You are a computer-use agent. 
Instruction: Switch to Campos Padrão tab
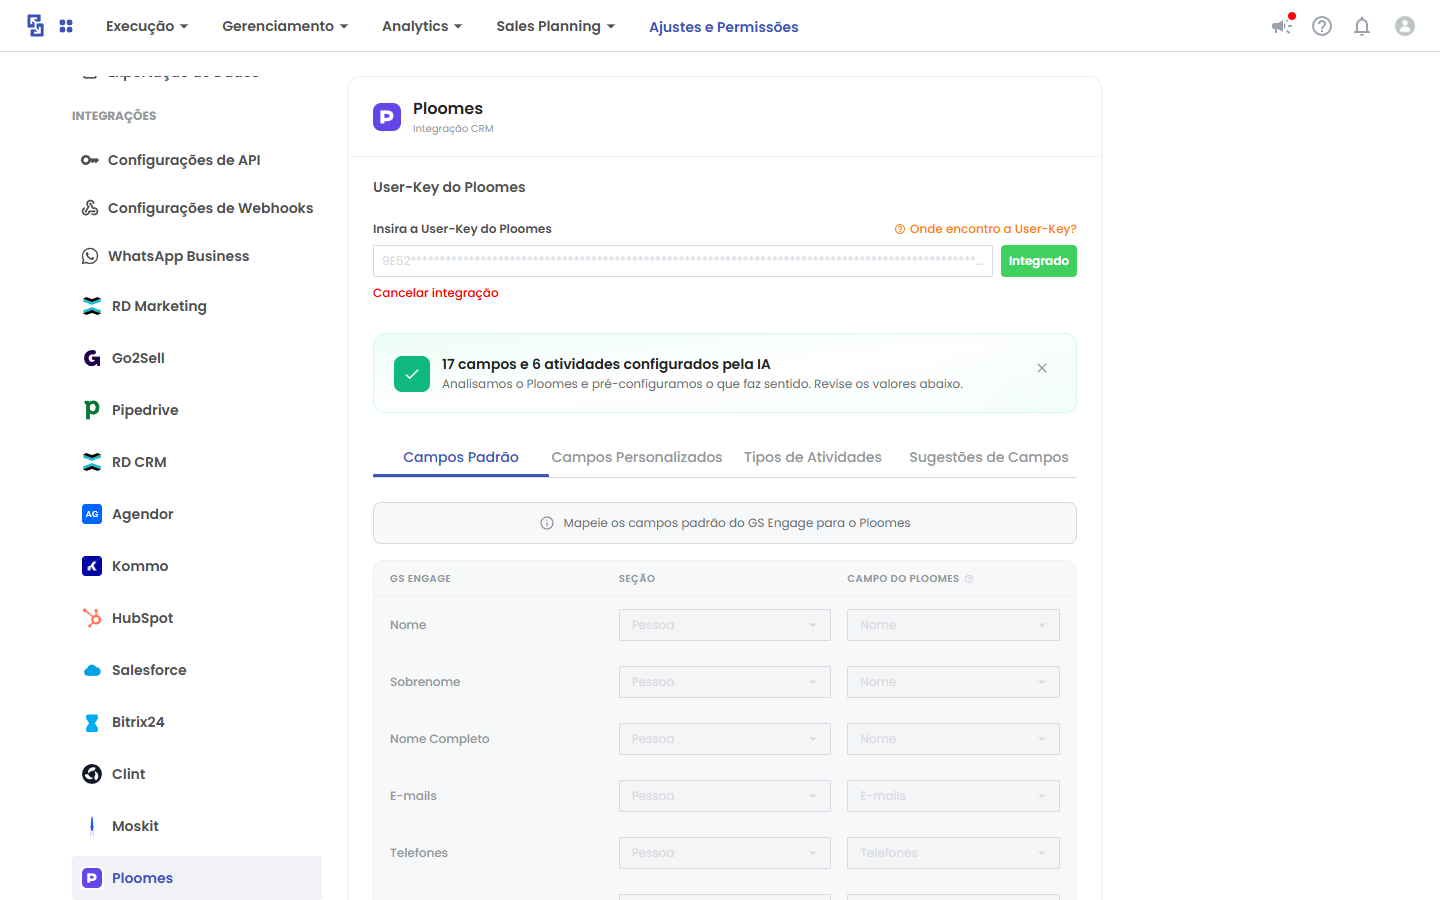point(461,457)
